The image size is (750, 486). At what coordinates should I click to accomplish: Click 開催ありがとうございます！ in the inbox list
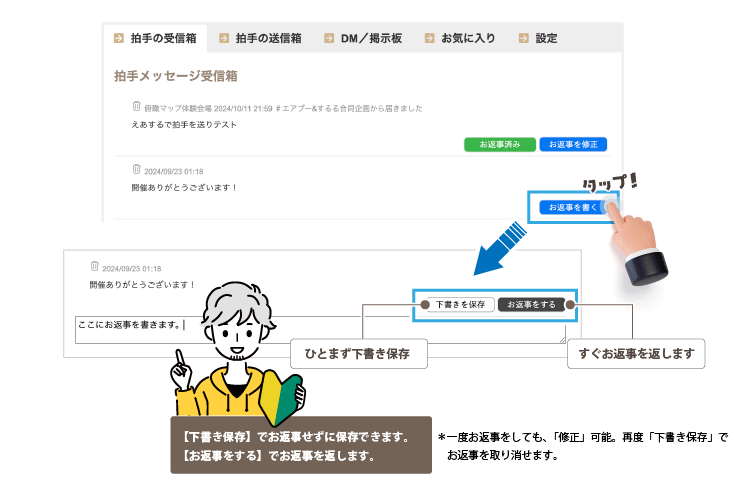(184, 188)
